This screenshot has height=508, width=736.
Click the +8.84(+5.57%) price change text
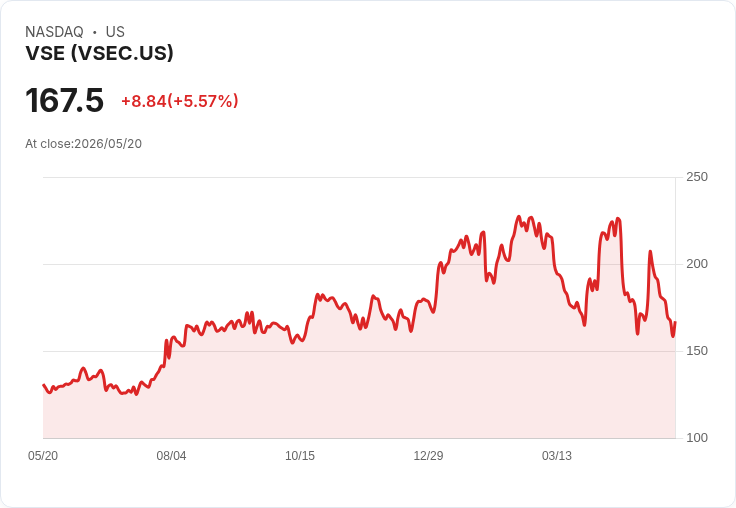click(180, 101)
